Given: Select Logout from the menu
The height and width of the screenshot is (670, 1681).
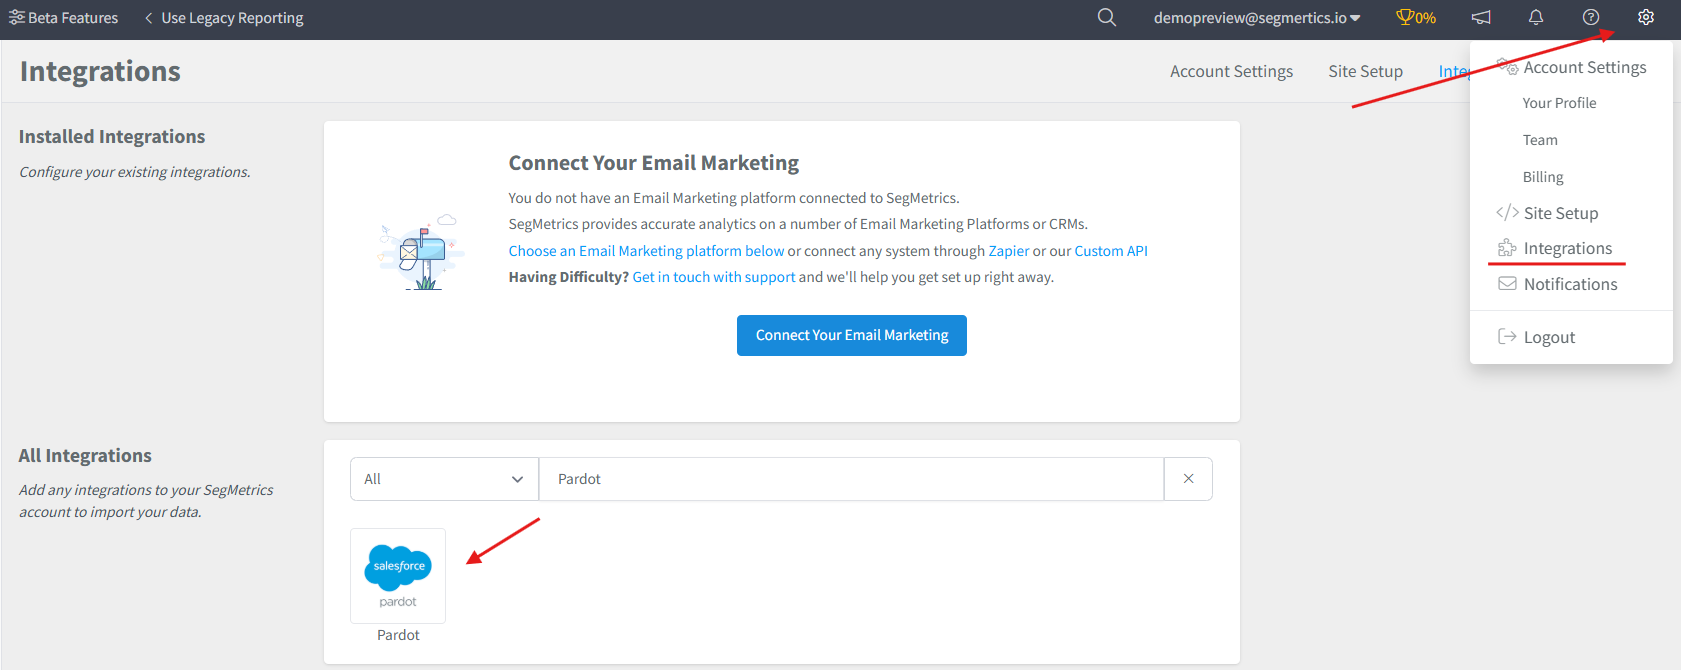Looking at the screenshot, I should pos(1549,337).
